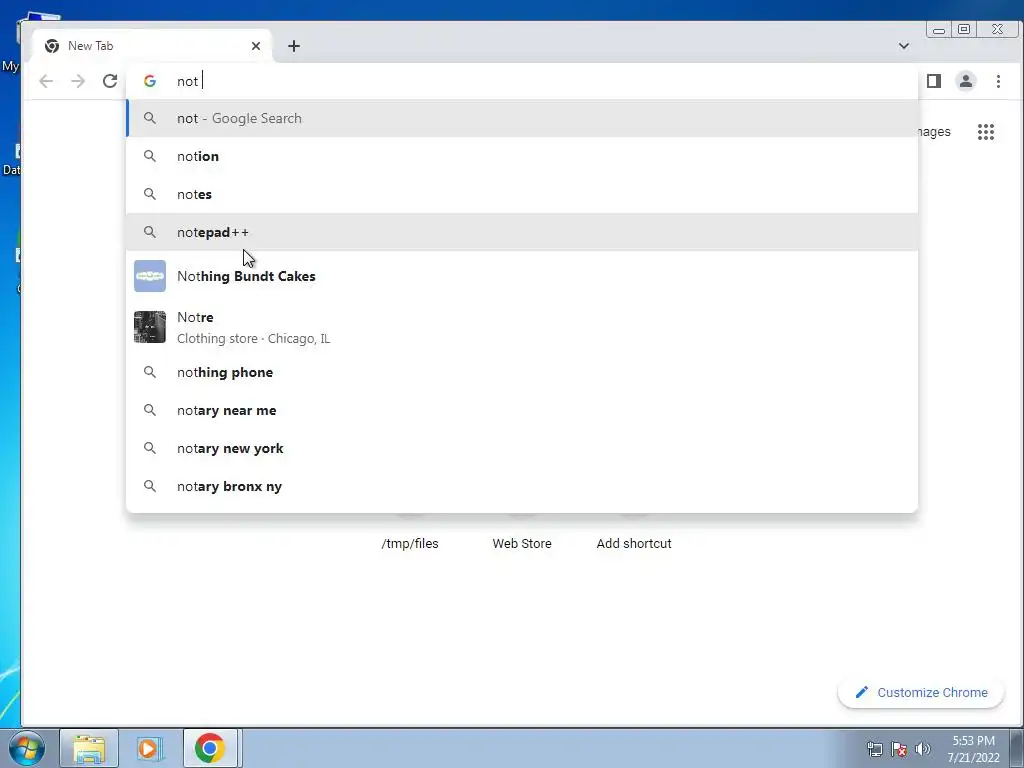Select 'not - Google Search' suggestion
Image resolution: width=1024 pixels, height=768 pixels.
click(522, 118)
